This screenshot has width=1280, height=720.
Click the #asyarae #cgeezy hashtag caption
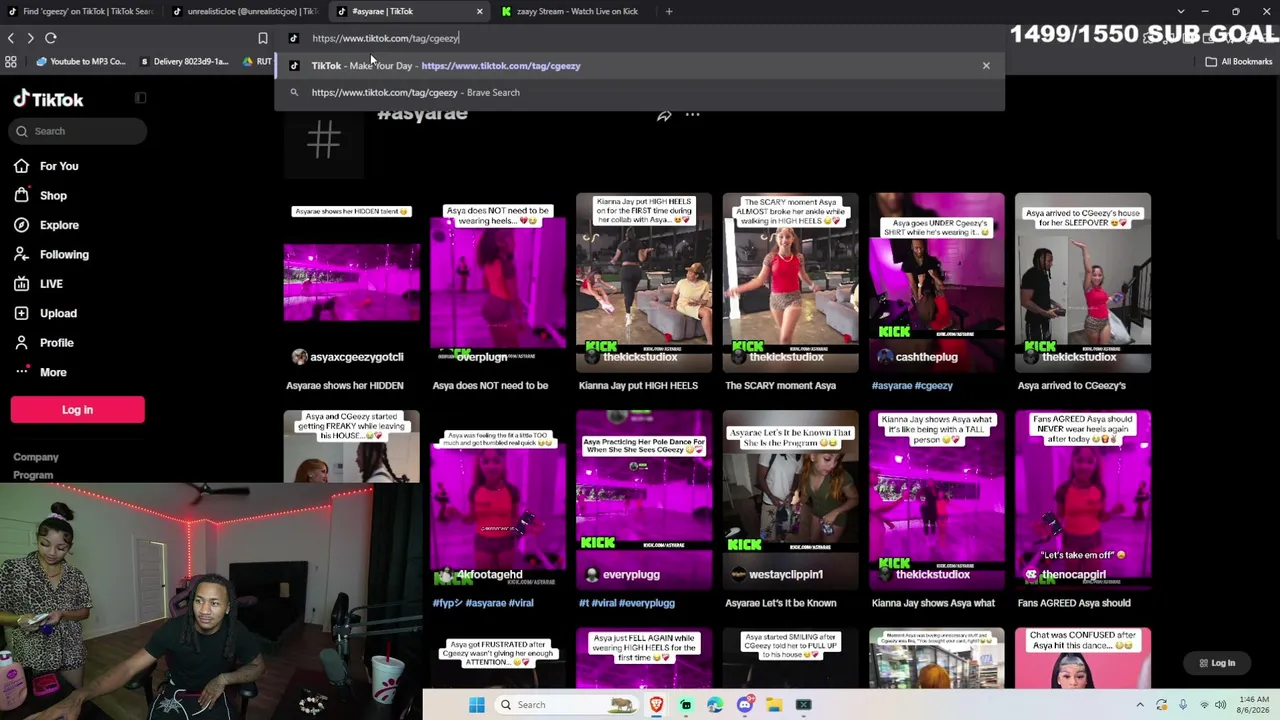coord(912,386)
